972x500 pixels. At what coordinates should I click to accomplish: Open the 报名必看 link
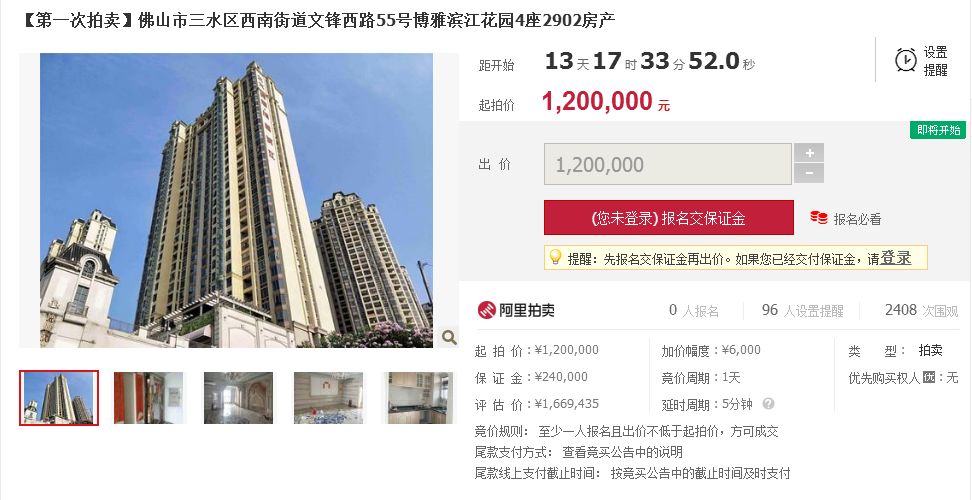click(857, 219)
